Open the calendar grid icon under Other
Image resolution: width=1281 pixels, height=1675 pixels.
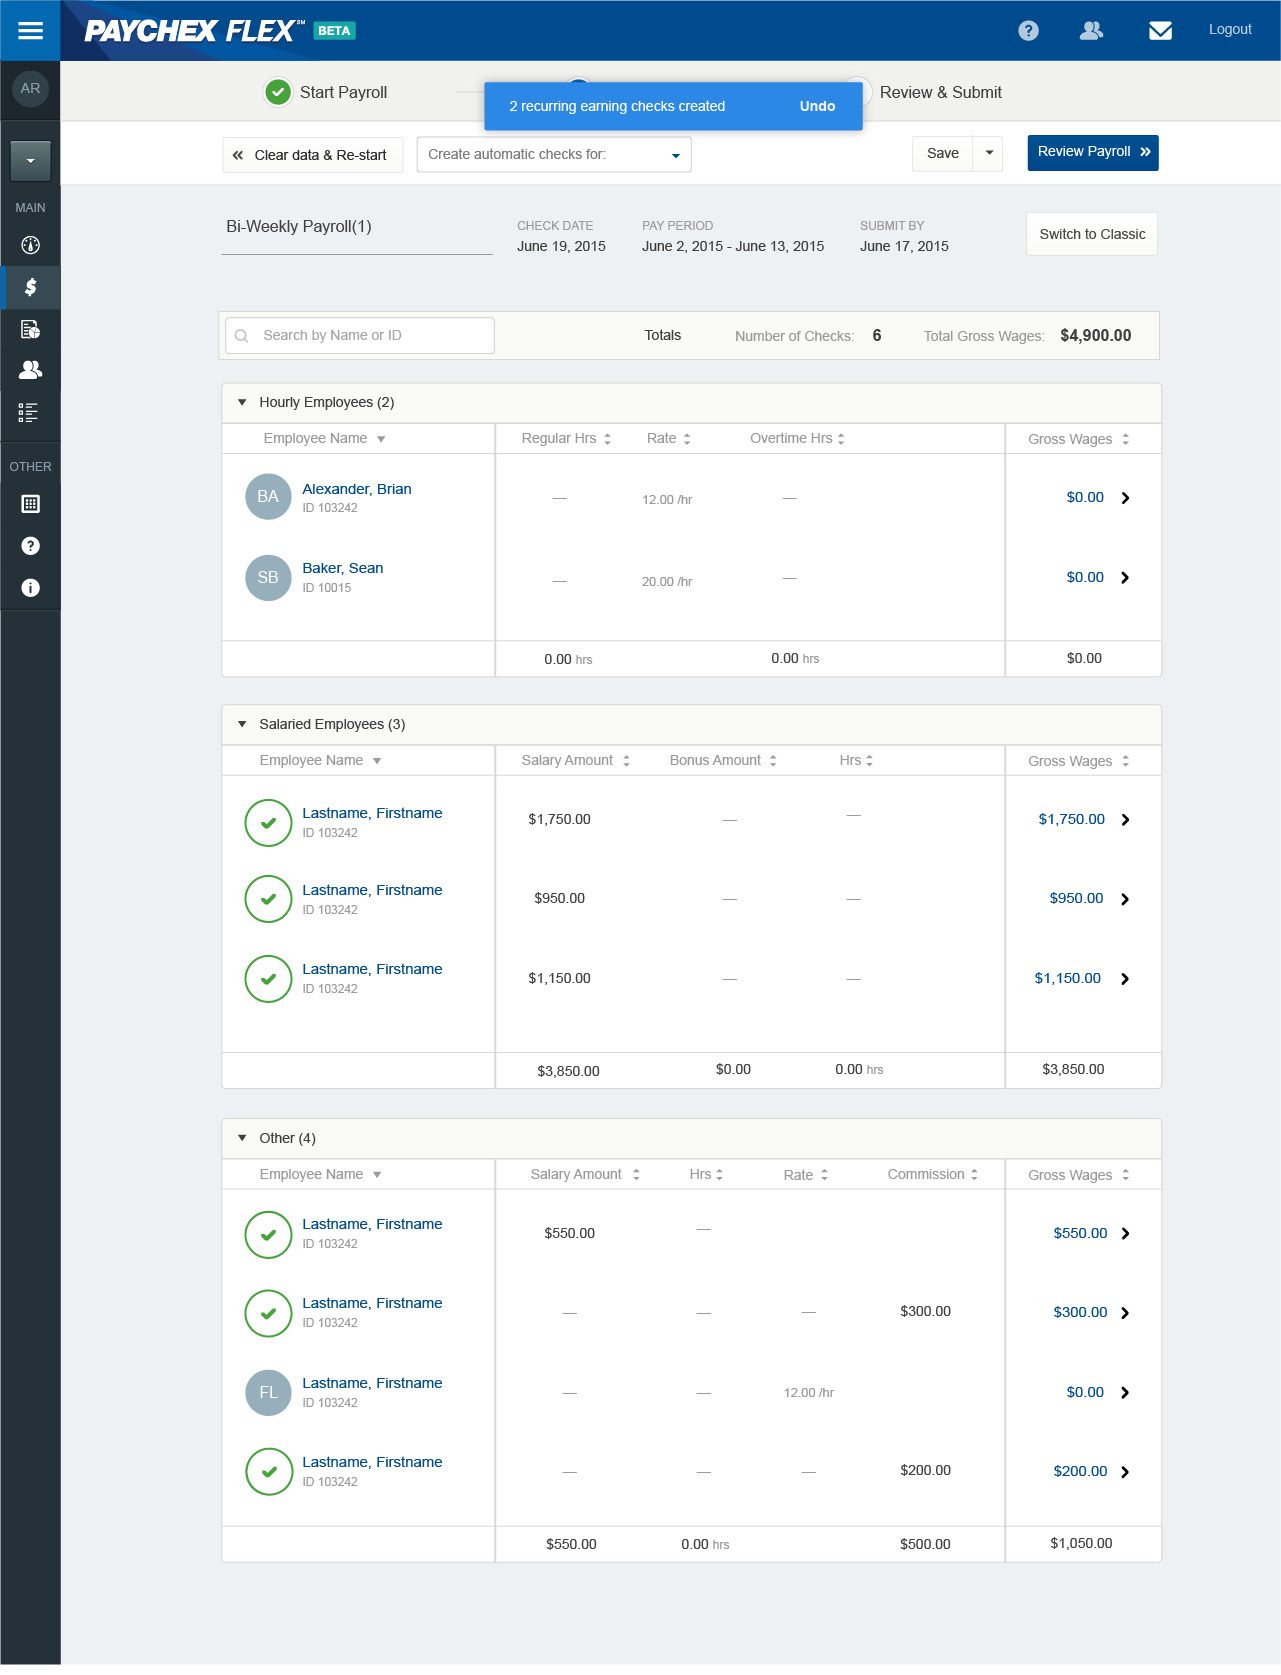click(x=31, y=504)
